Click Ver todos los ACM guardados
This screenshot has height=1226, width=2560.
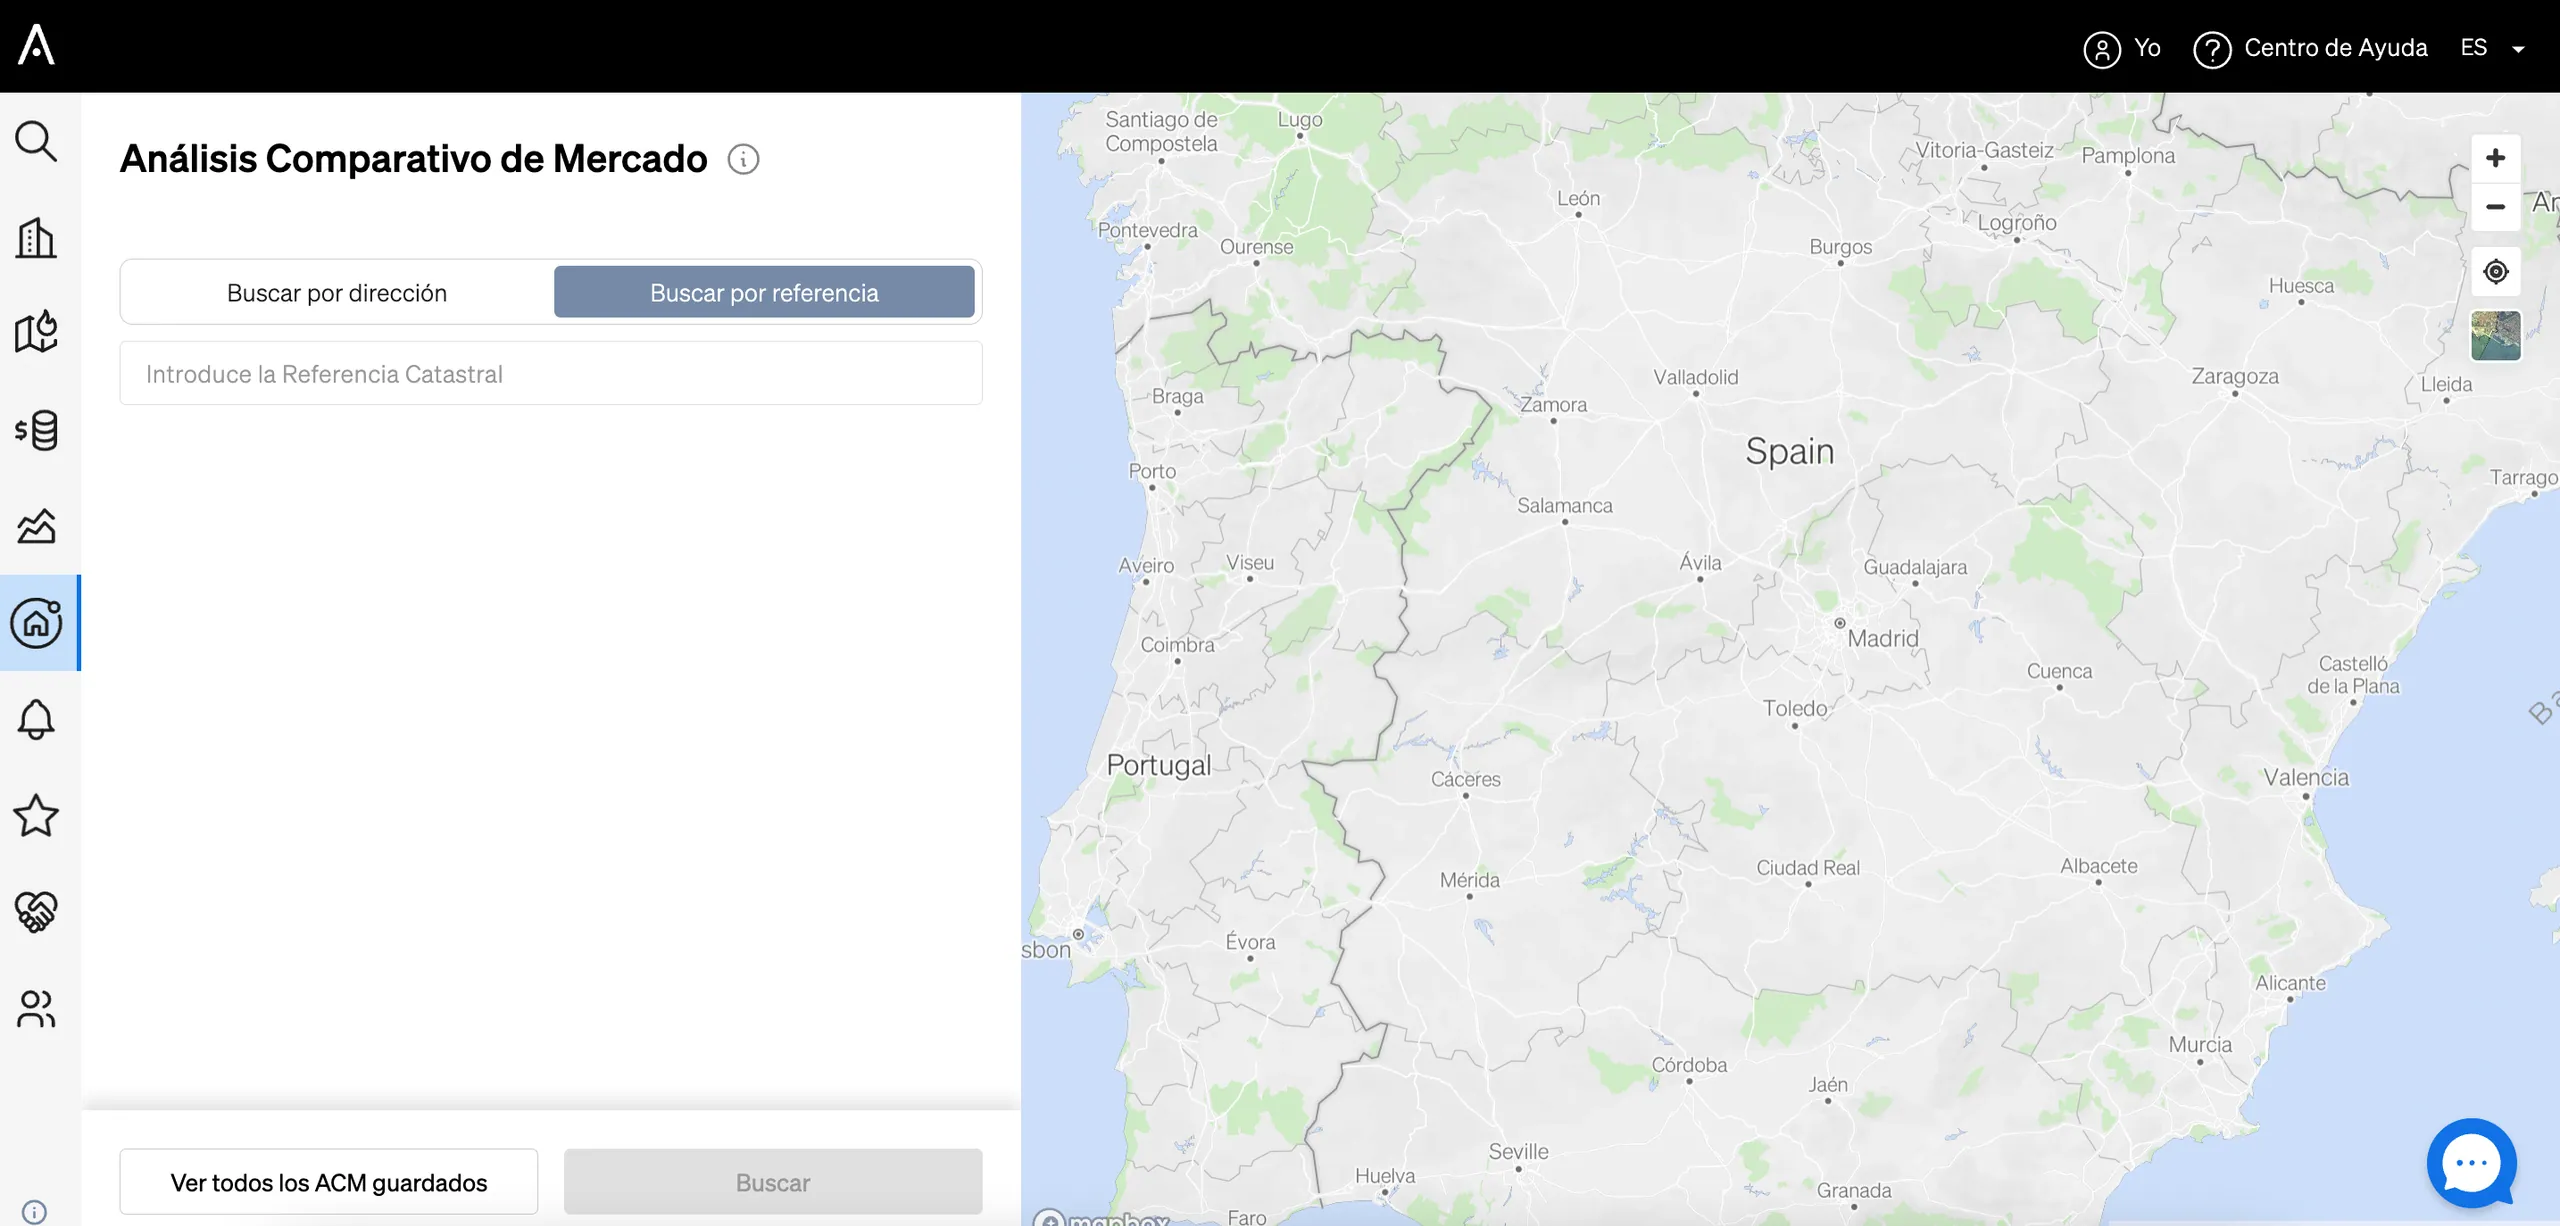329,1182
